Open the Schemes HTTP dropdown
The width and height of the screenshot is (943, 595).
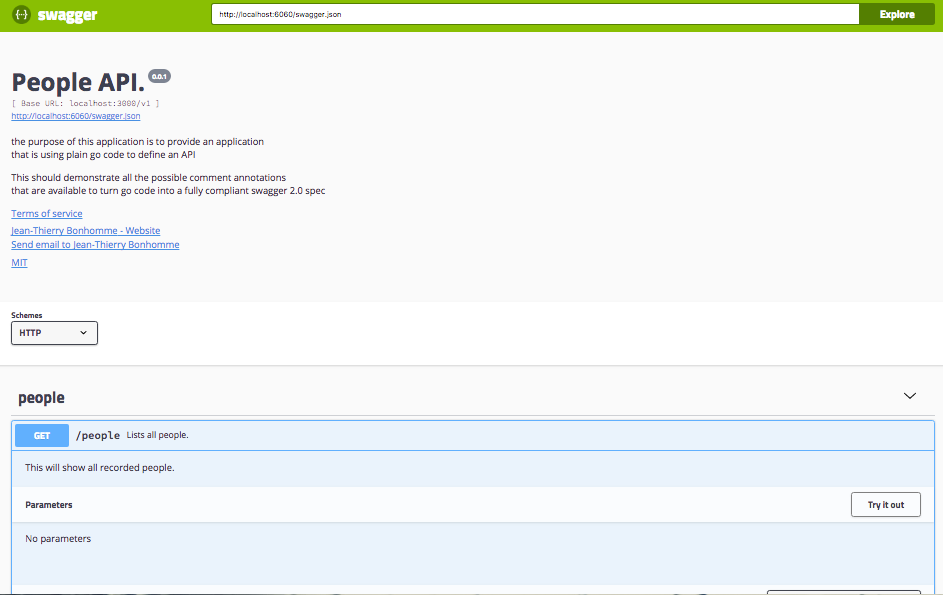click(54, 333)
